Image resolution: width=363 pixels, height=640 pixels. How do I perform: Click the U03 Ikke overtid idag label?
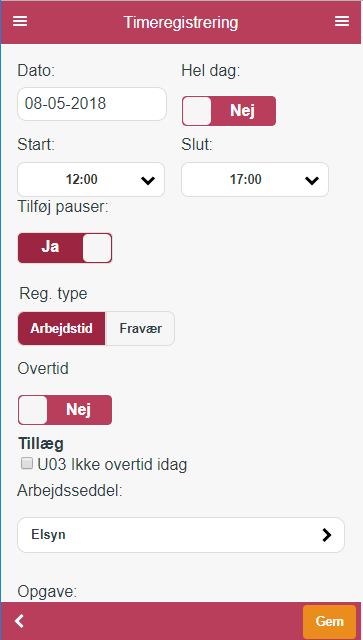(112, 464)
